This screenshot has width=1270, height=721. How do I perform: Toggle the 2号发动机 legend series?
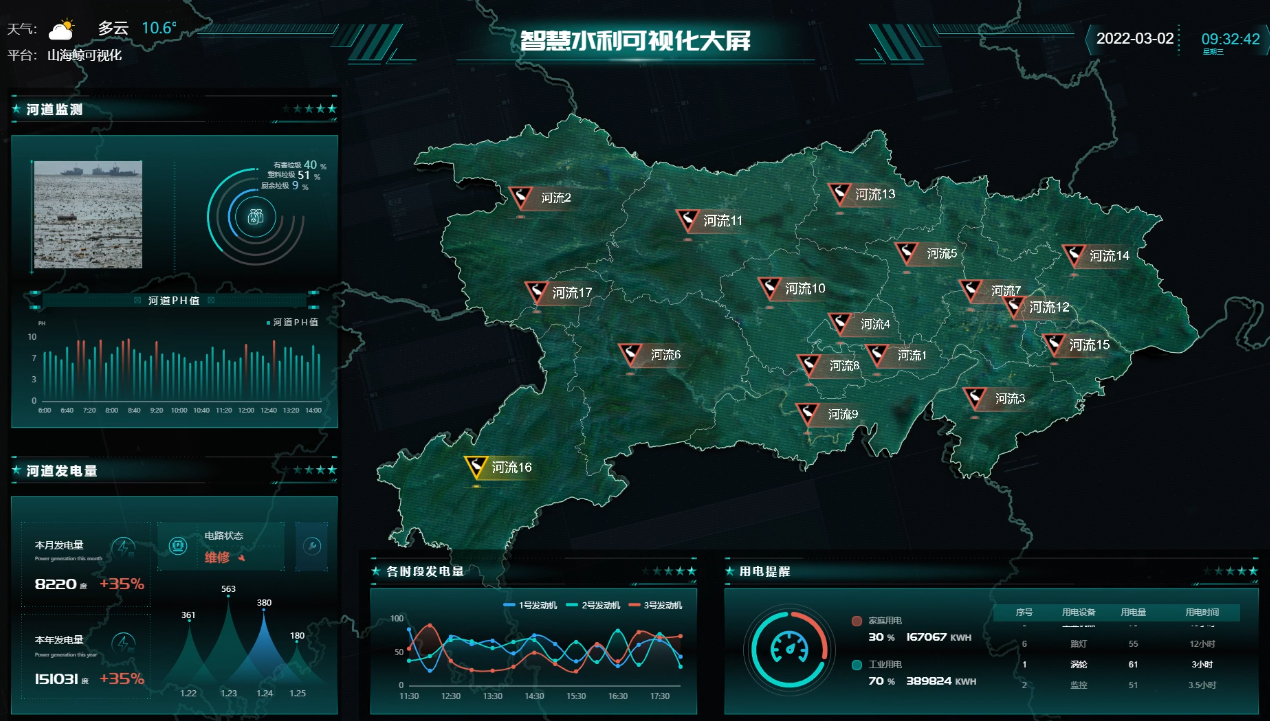click(592, 606)
